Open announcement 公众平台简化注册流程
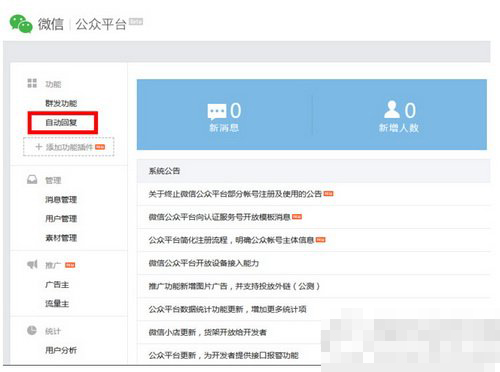 point(231,240)
